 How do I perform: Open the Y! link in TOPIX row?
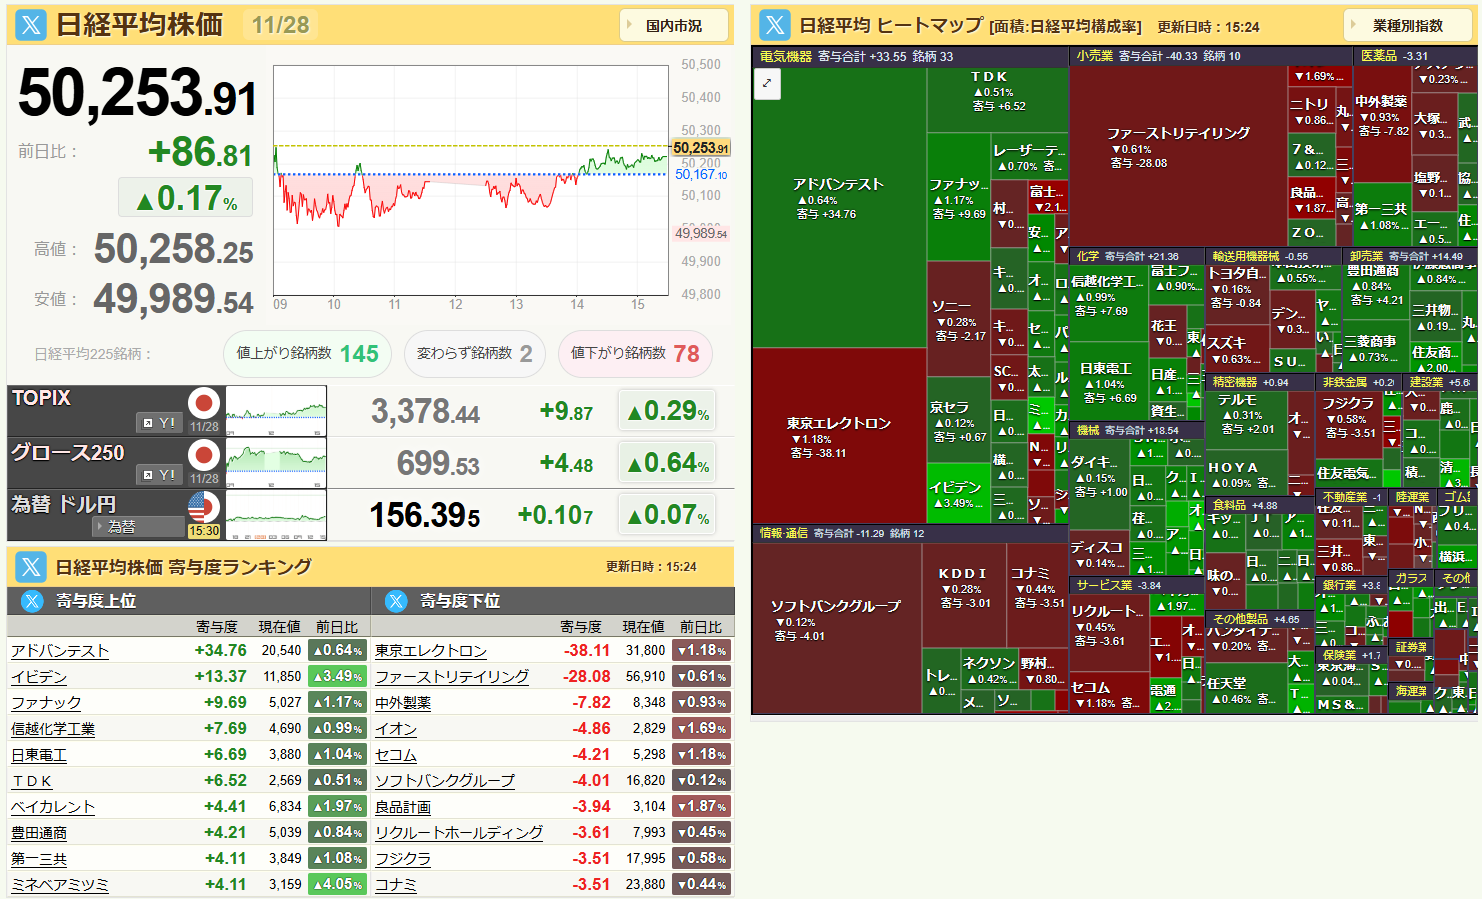(x=159, y=423)
